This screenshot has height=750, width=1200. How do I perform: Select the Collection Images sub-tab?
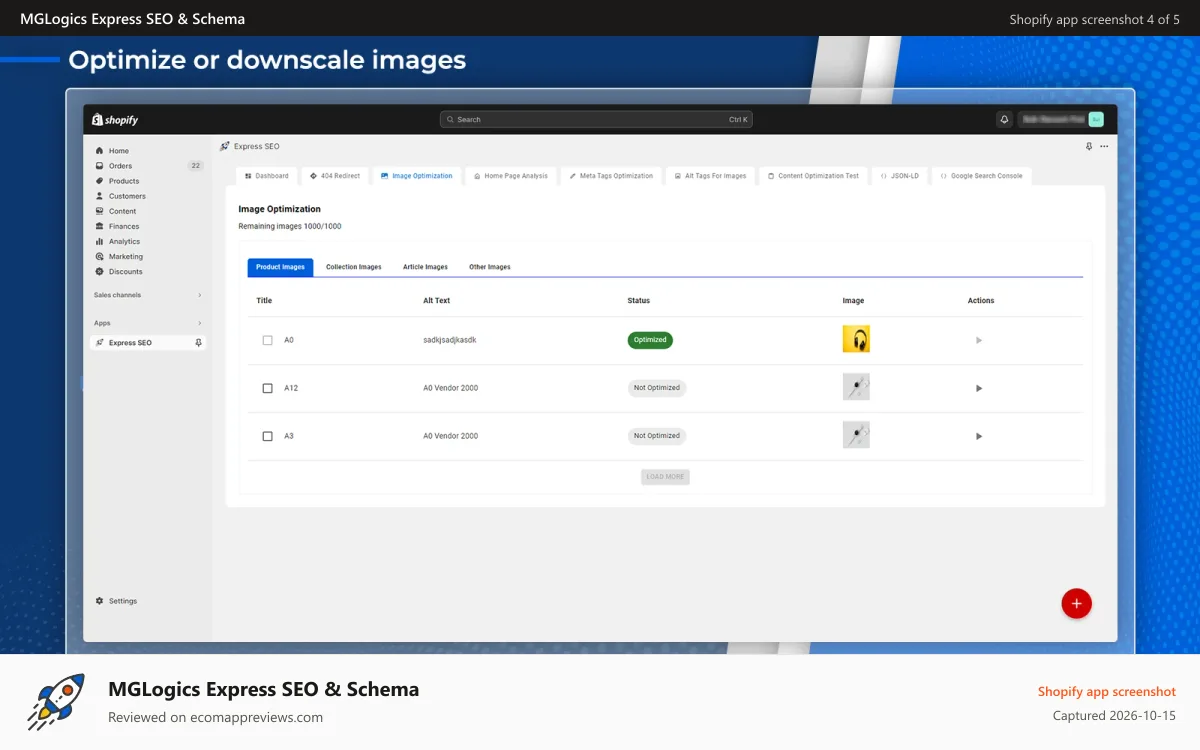pyautogui.click(x=354, y=267)
